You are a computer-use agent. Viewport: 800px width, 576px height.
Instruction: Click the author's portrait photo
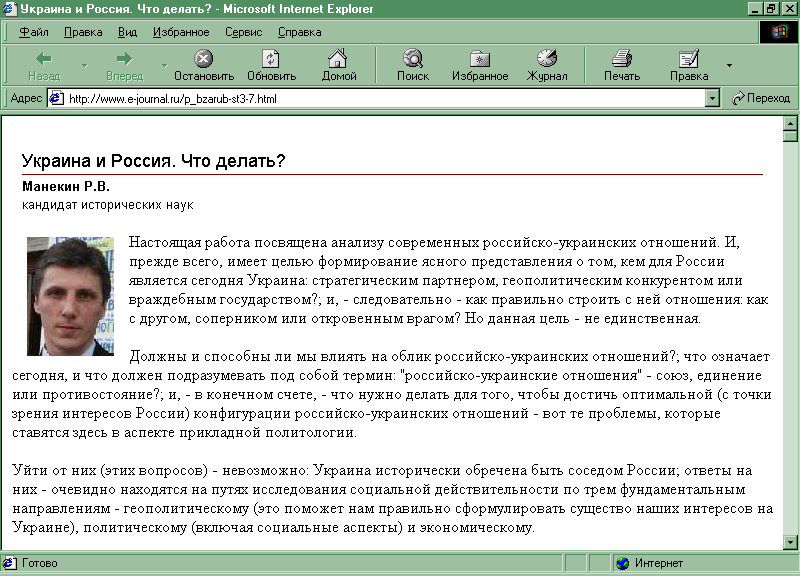[x=69, y=295]
